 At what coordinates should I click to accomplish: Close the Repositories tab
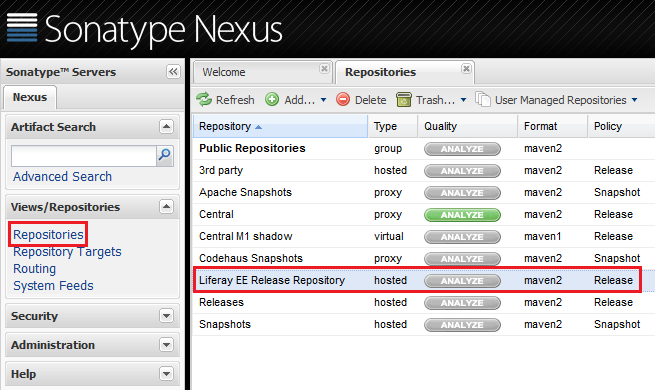point(466,68)
